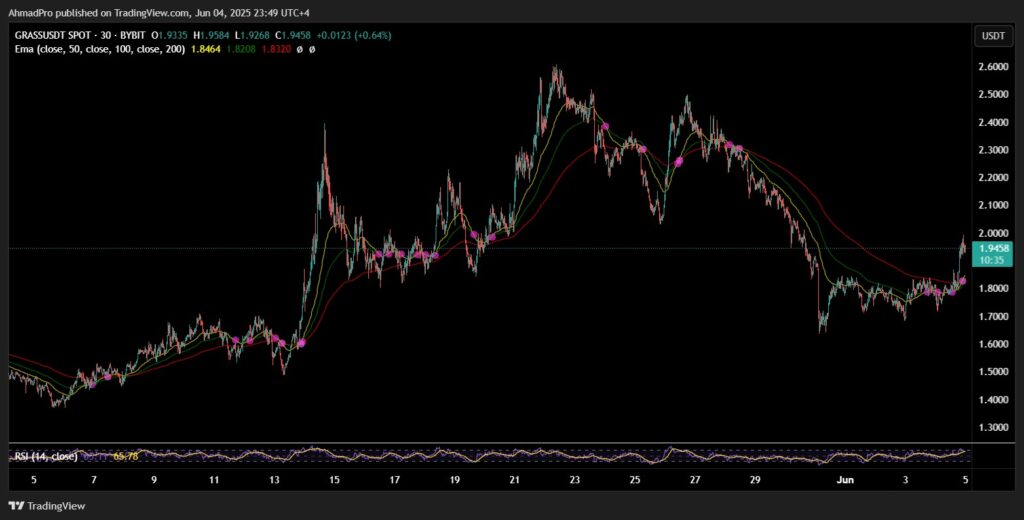1024x520 pixels.
Task: Click the pink crossover marker near 2.6 peak descent
Action: [x=605, y=126]
